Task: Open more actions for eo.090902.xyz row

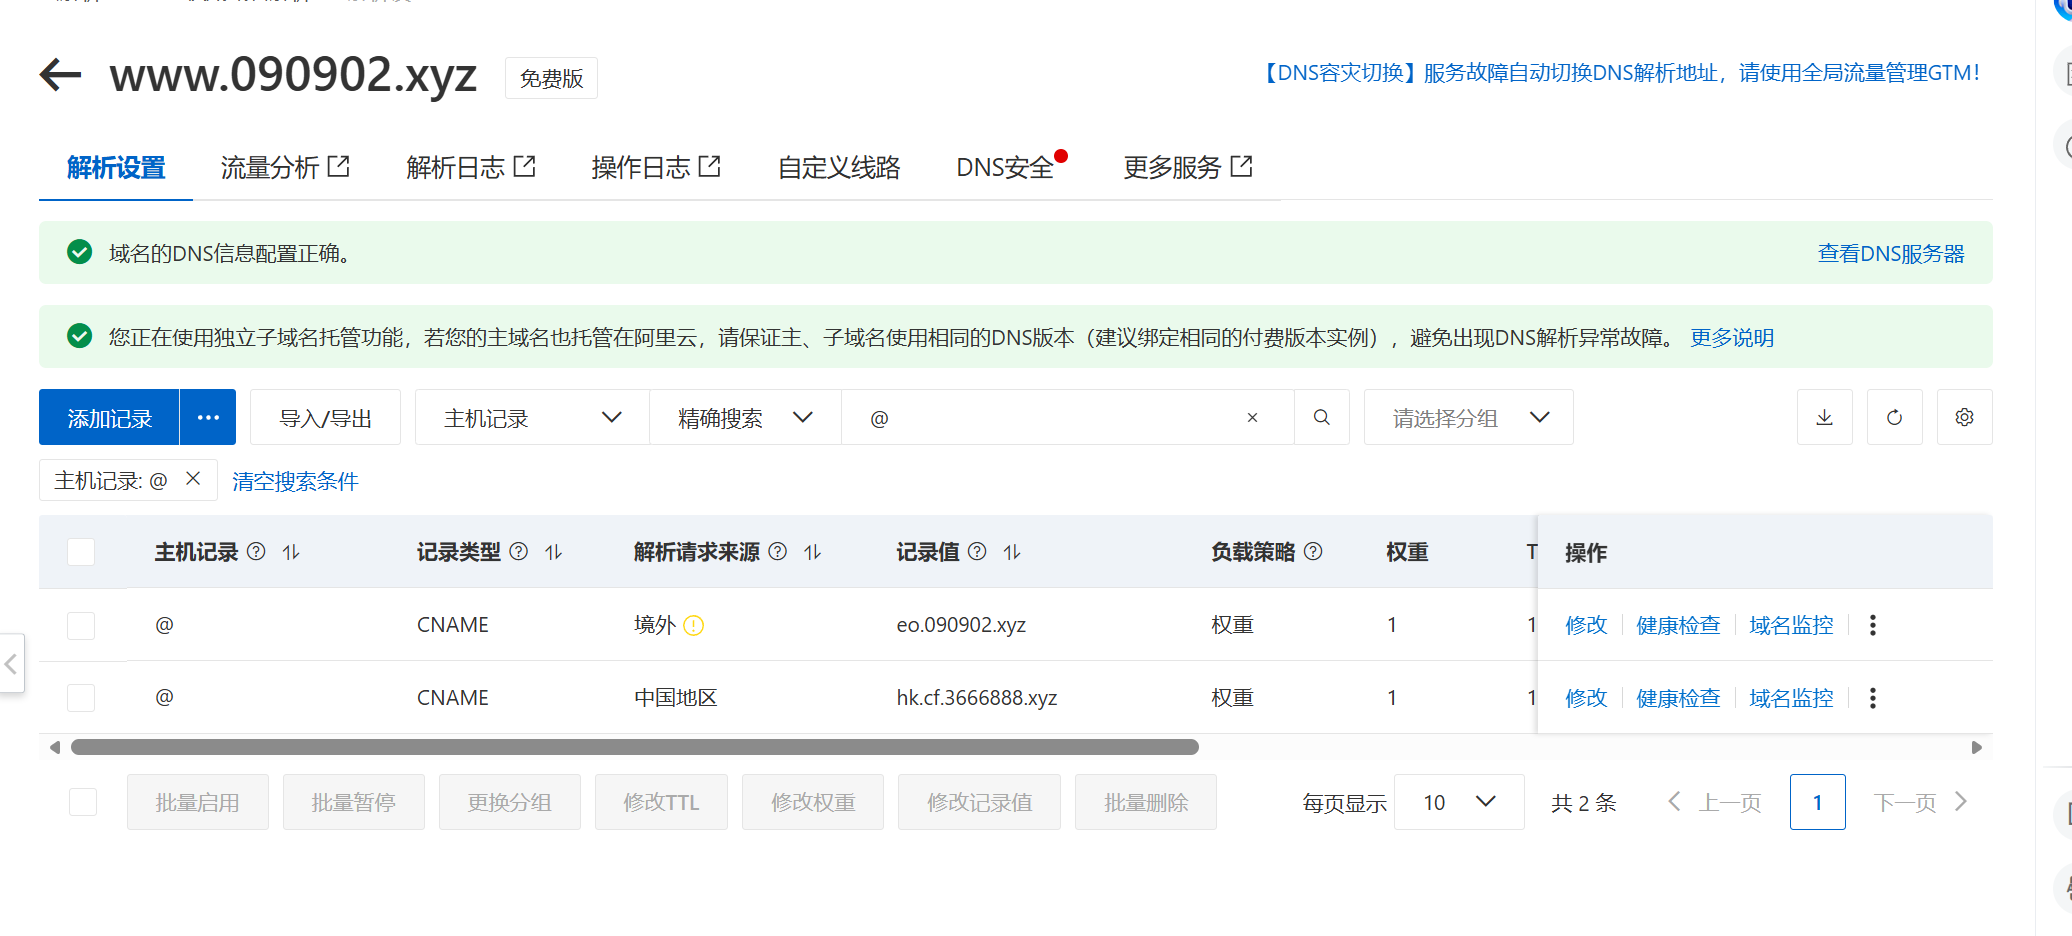Action: tap(1873, 625)
